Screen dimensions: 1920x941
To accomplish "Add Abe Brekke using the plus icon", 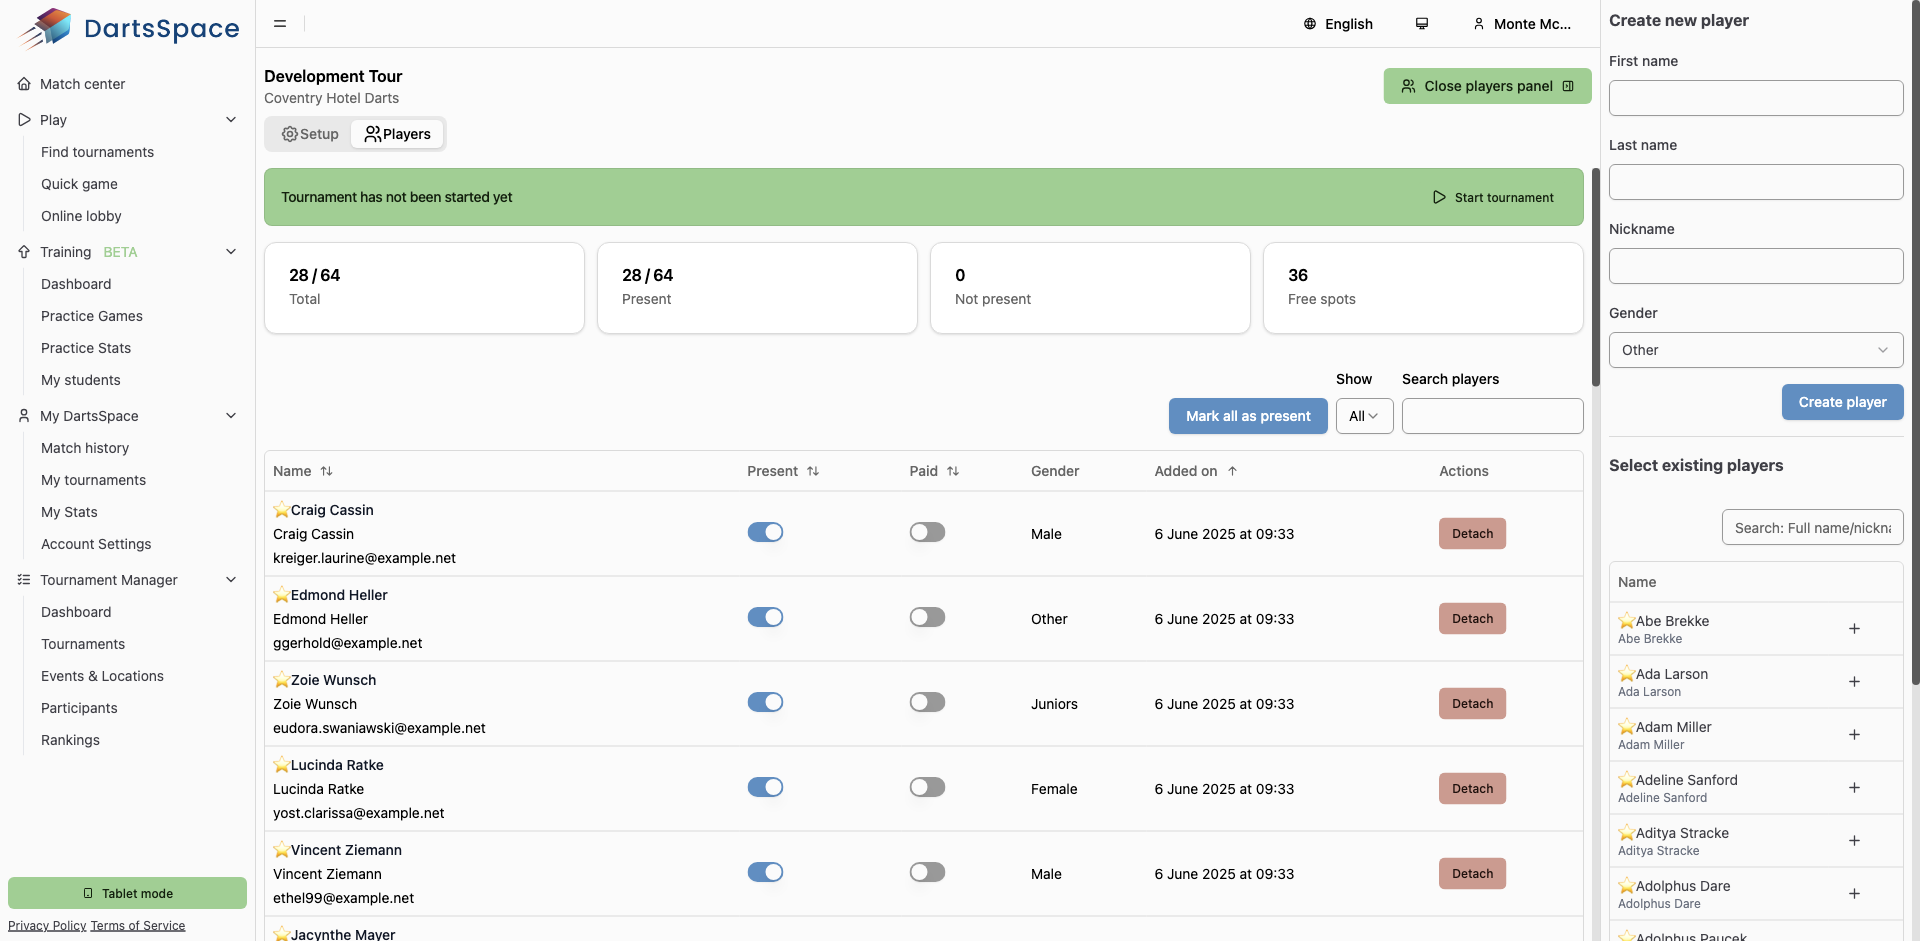I will [1853, 629].
